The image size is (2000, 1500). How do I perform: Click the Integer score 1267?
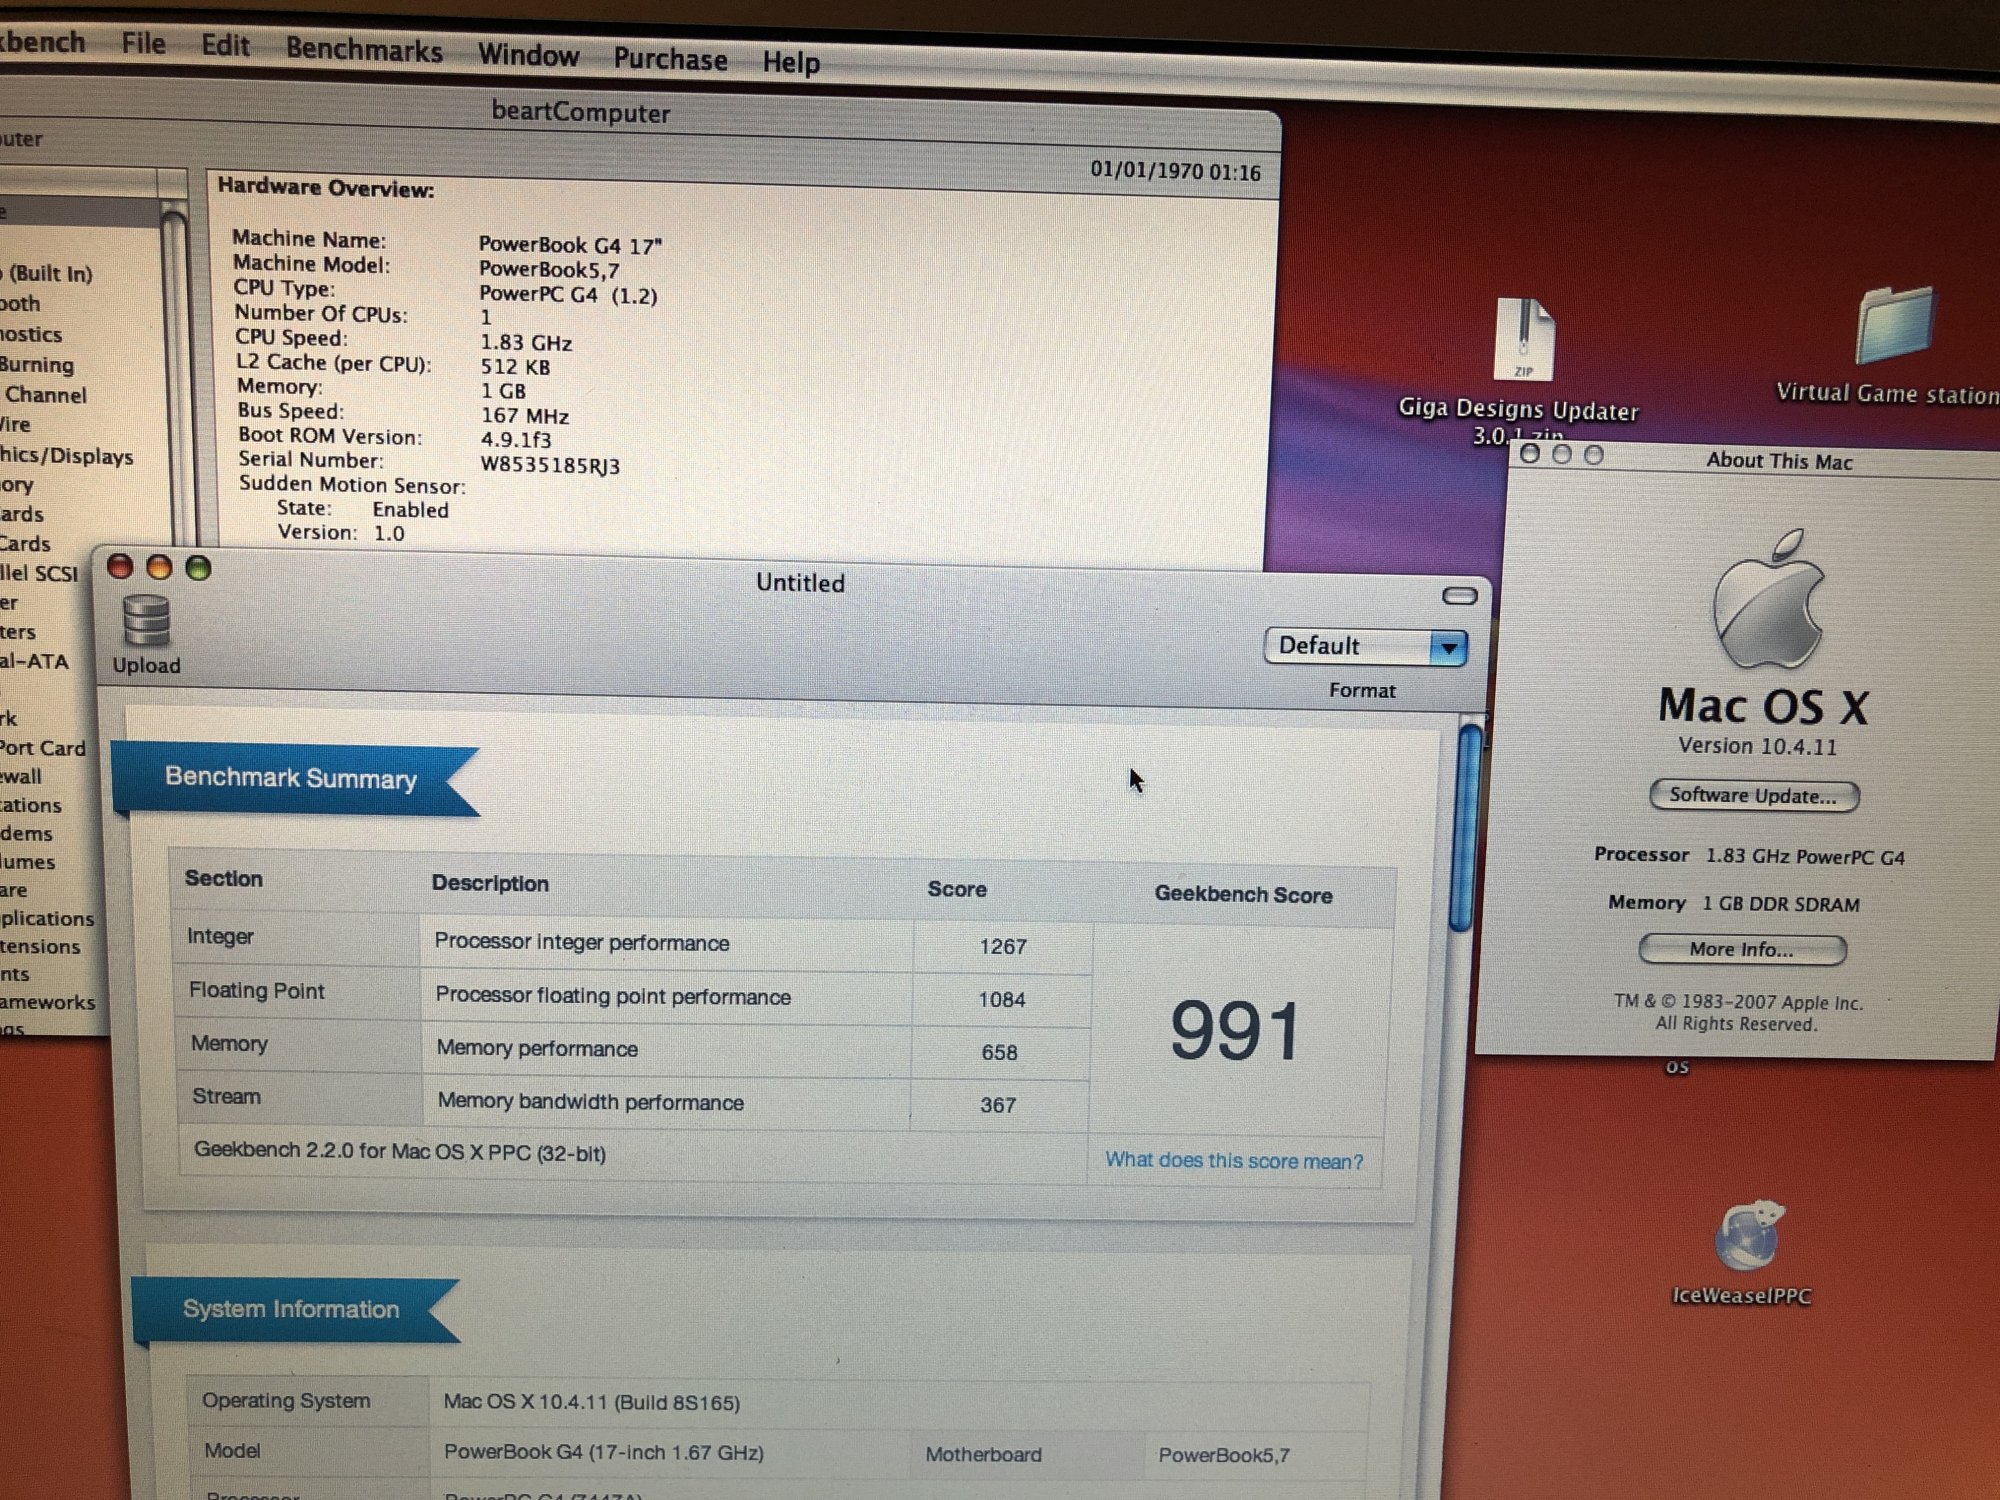(1003, 946)
